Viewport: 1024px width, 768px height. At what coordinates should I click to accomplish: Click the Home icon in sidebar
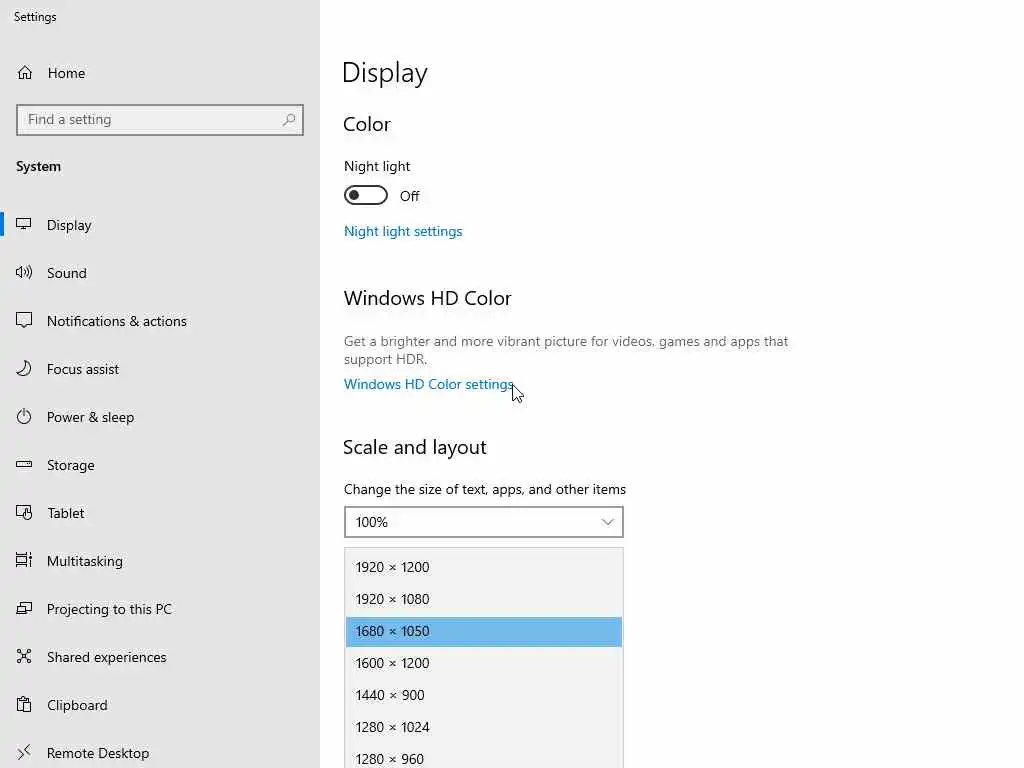tap(25, 72)
